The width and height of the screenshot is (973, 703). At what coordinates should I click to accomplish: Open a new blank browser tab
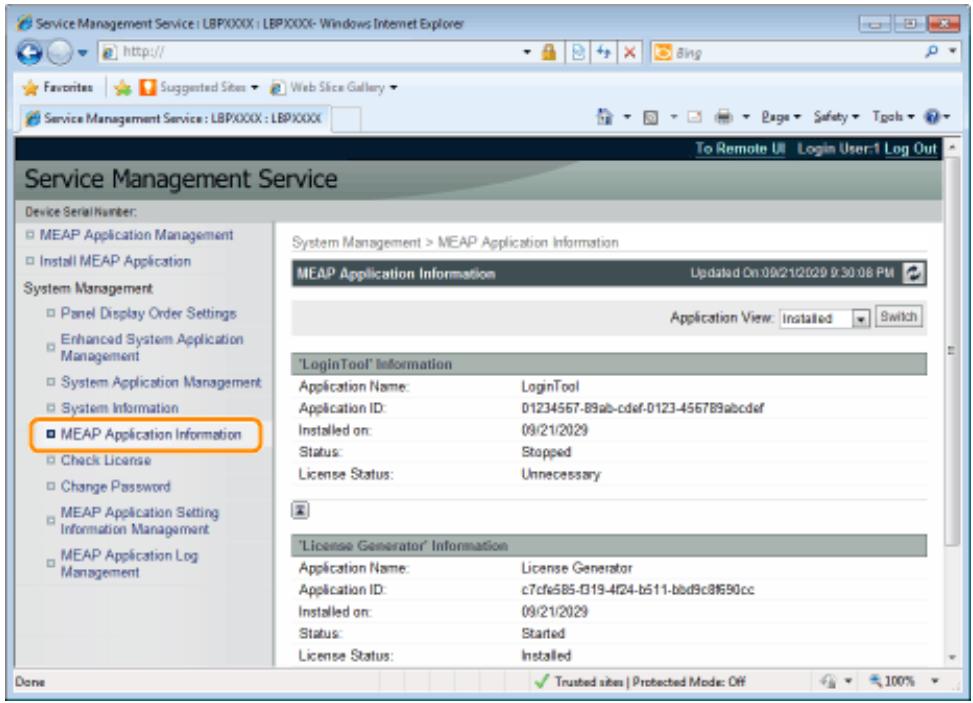[346, 119]
